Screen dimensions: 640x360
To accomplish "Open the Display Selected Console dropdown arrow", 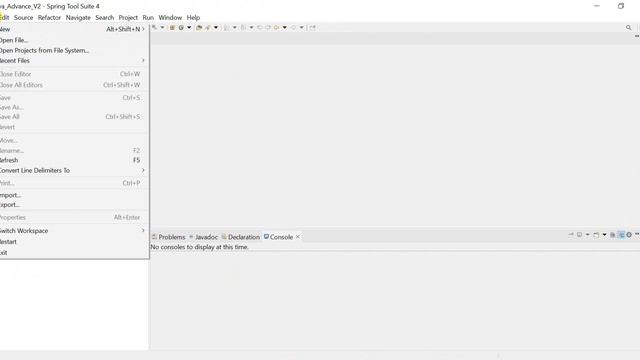I will tap(587, 234).
